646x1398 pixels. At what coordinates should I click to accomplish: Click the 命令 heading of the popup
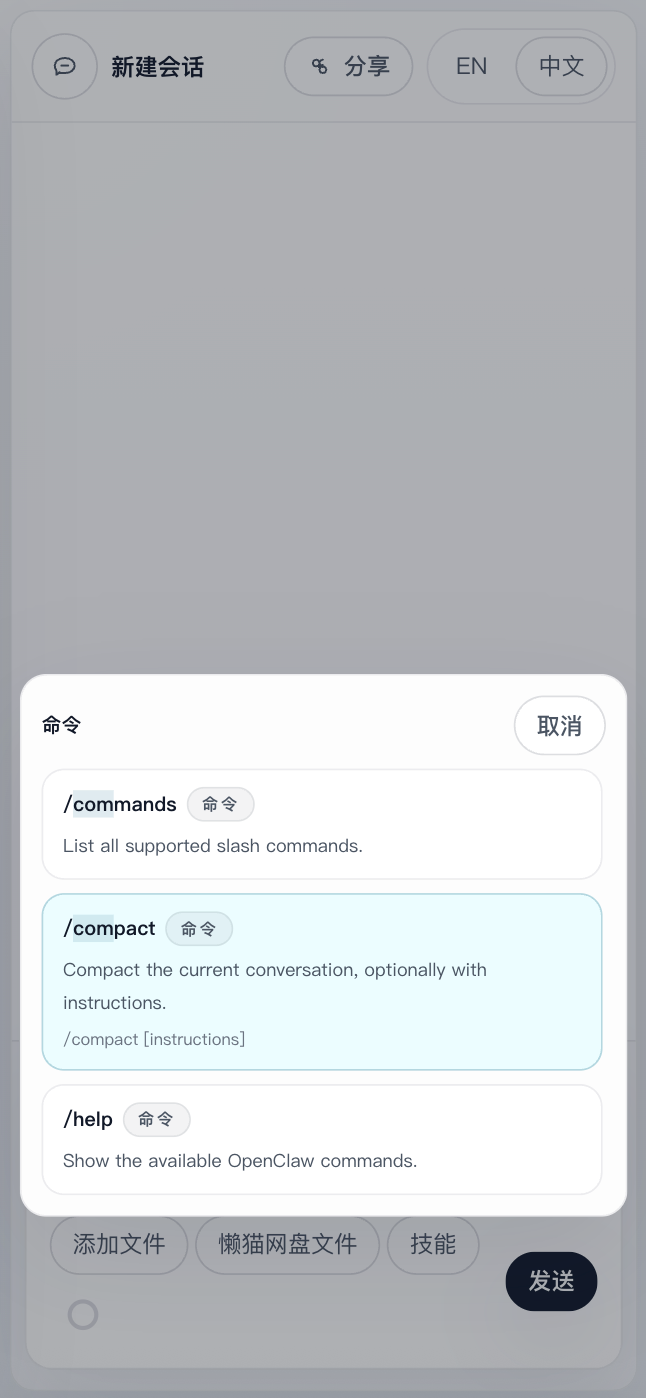click(x=61, y=726)
